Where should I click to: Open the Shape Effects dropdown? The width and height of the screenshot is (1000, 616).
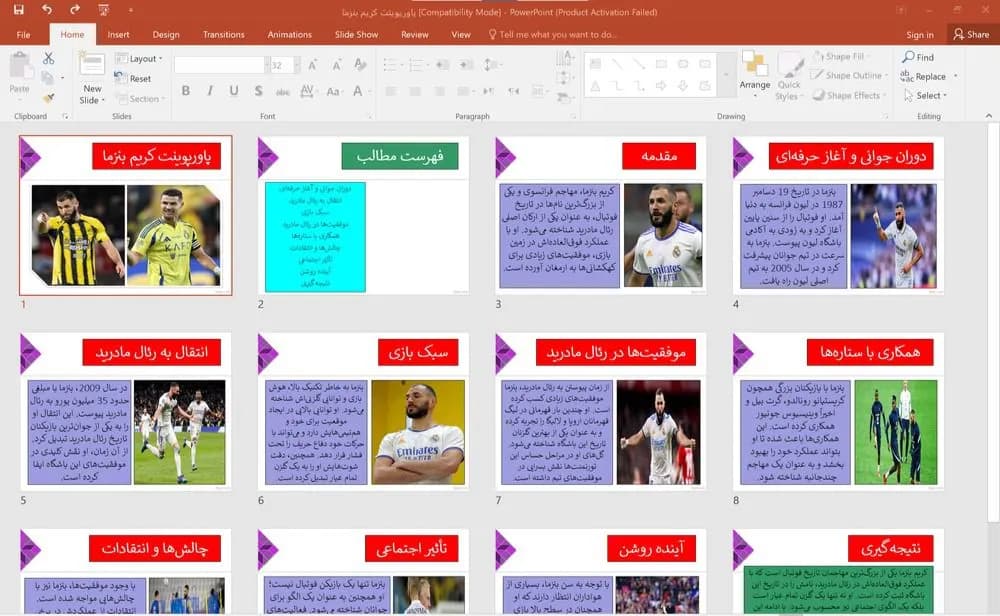(850, 96)
